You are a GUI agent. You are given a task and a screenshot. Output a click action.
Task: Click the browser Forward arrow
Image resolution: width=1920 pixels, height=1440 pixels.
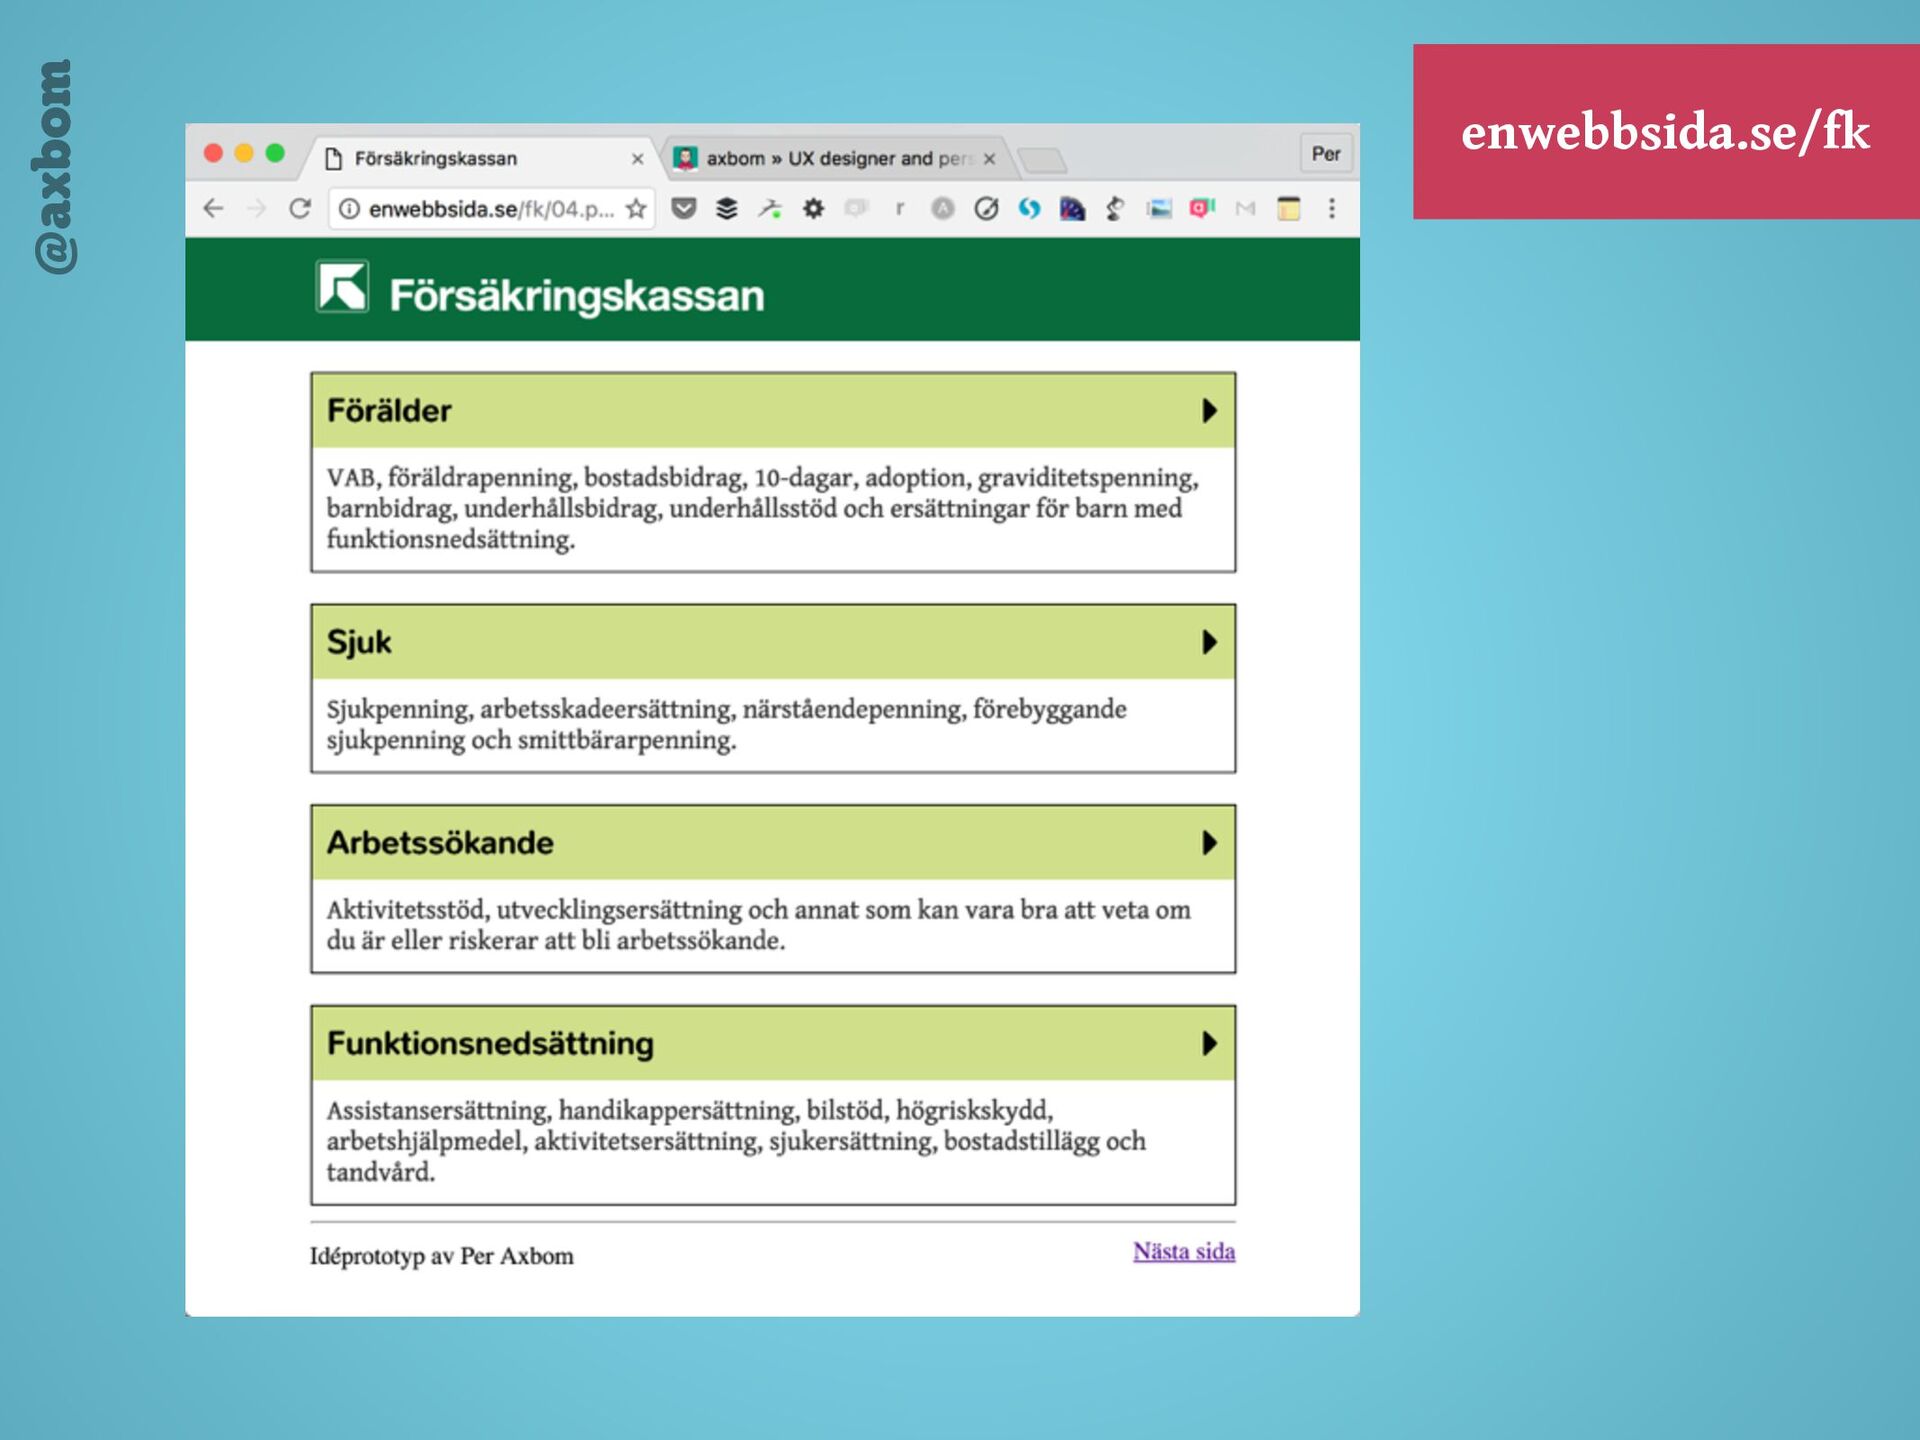(x=256, y=209)
